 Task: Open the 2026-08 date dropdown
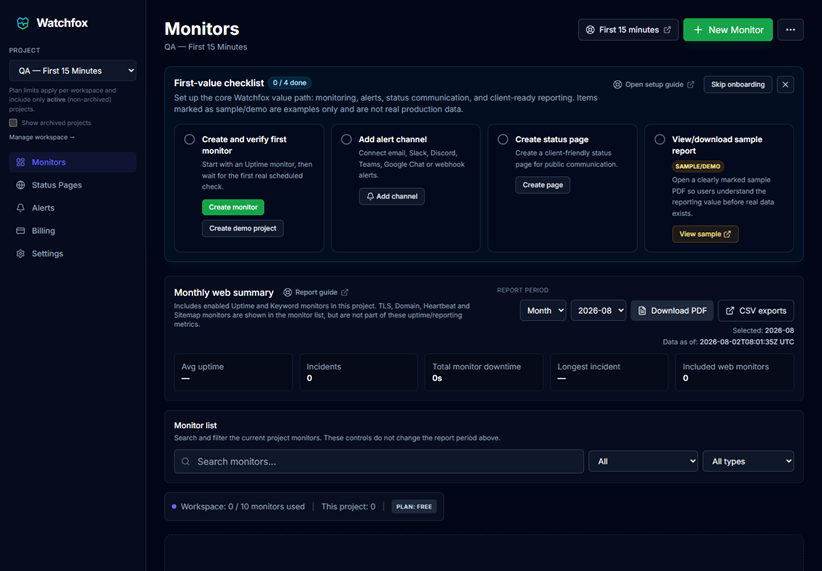click(x=599, y=310)
